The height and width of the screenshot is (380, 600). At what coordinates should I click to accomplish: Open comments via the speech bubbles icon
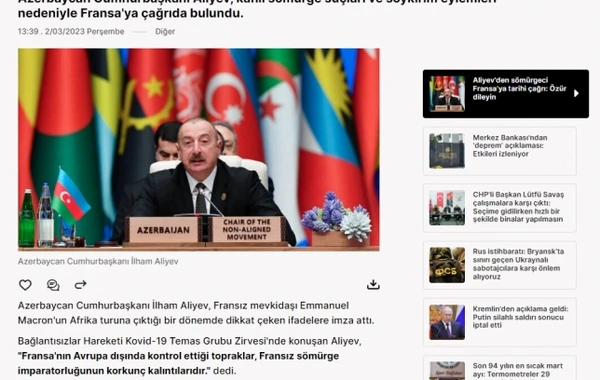(53, 285)
